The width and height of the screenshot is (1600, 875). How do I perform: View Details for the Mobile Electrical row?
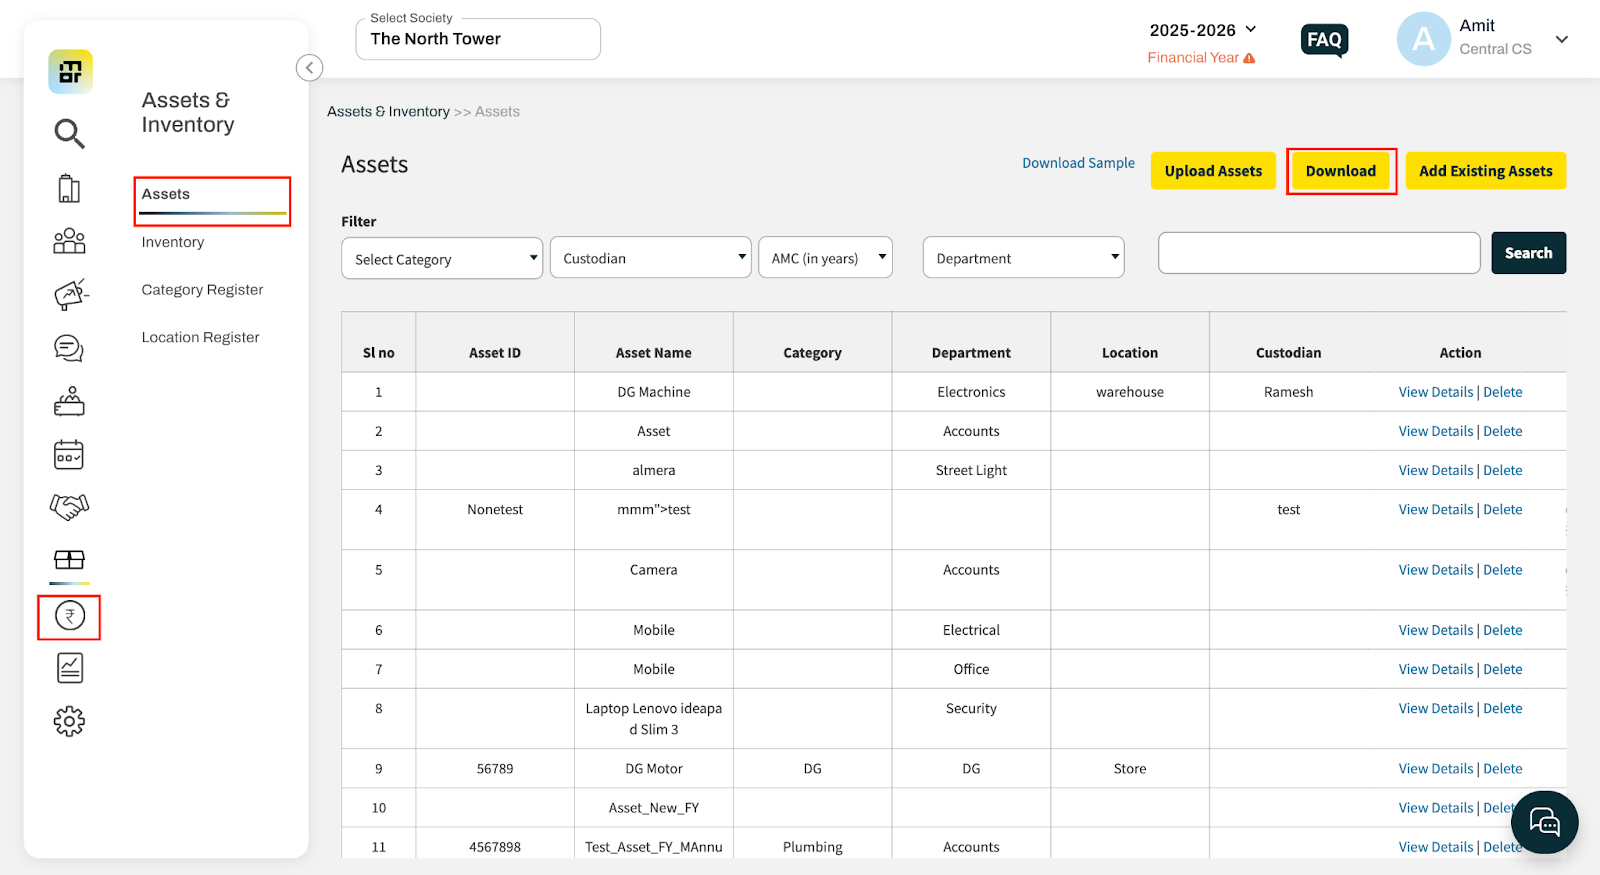coord(1436,630)
